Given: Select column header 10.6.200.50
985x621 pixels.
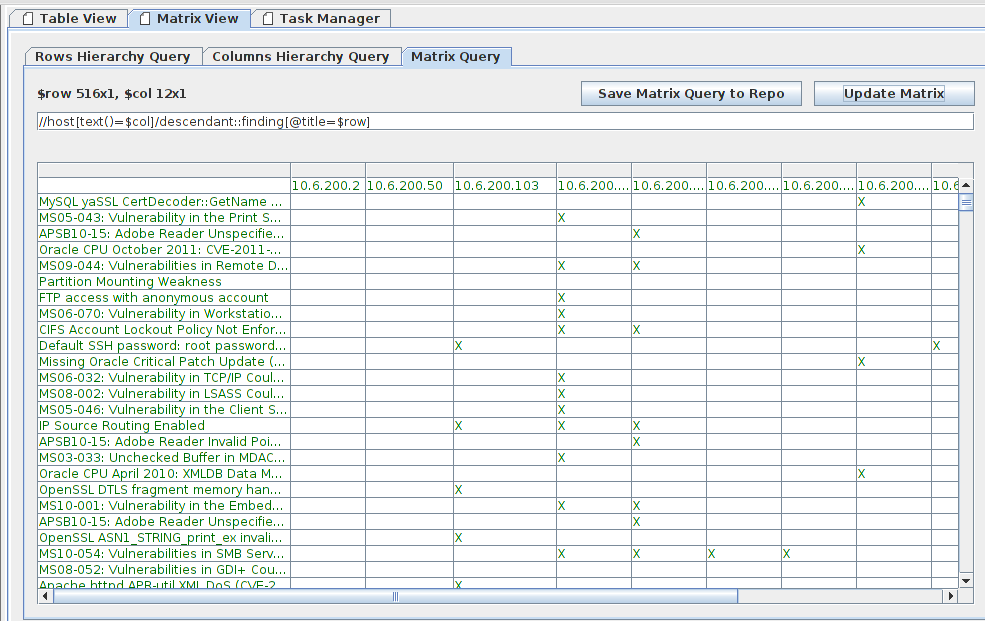Looking at the screenshot, I should coord(408,186).
